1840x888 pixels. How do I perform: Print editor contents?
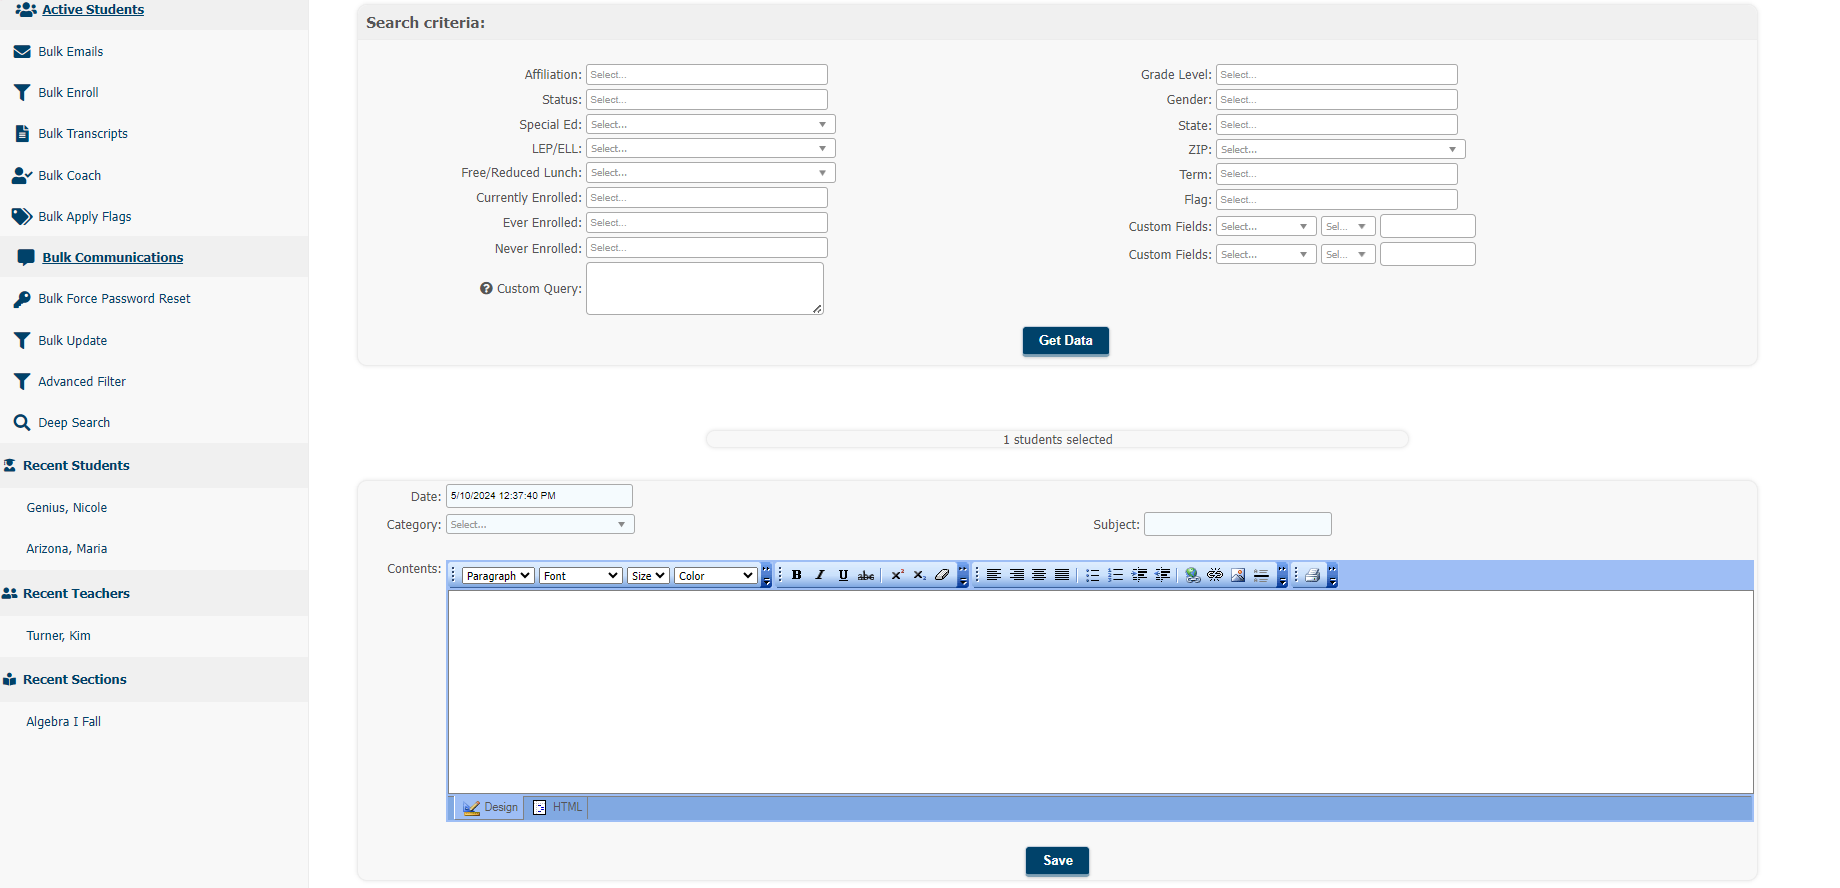point(1312,575)
